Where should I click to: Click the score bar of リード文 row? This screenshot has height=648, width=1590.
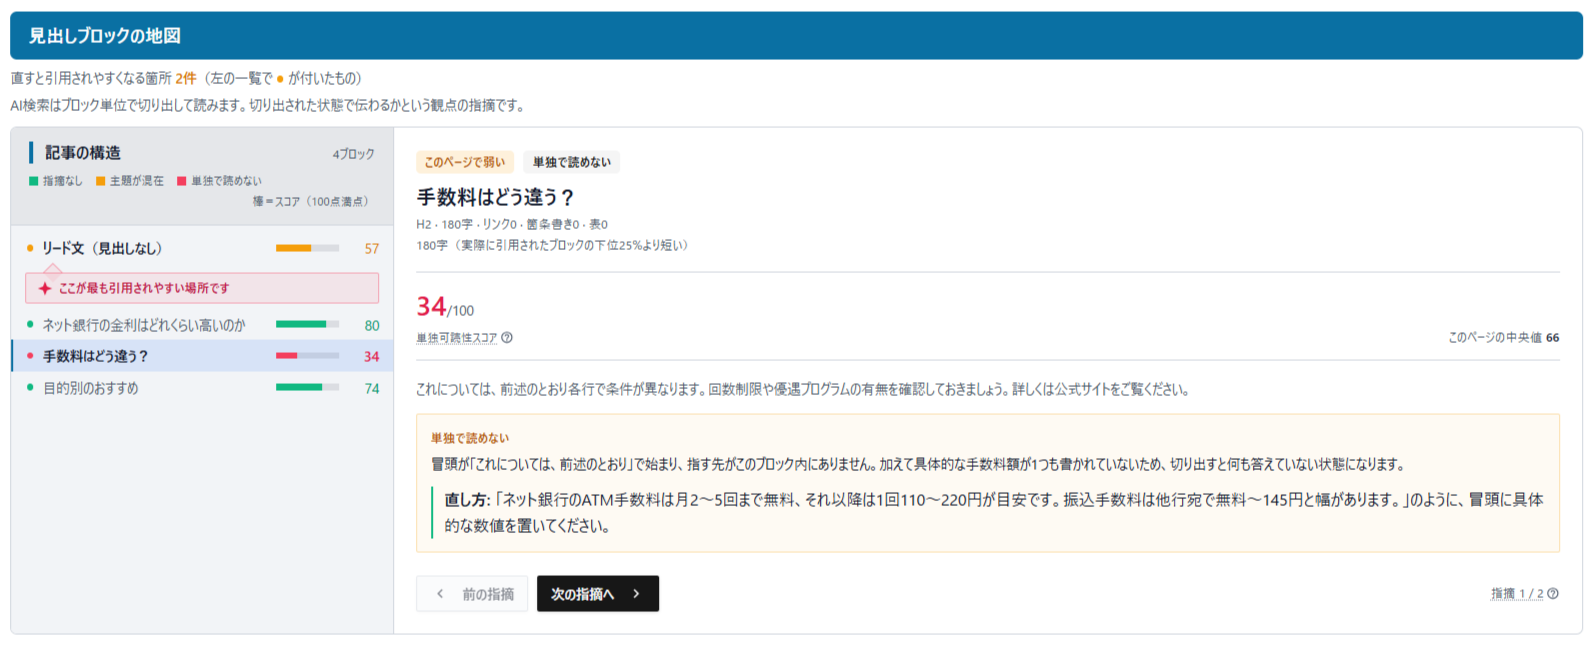click(307, 248)
